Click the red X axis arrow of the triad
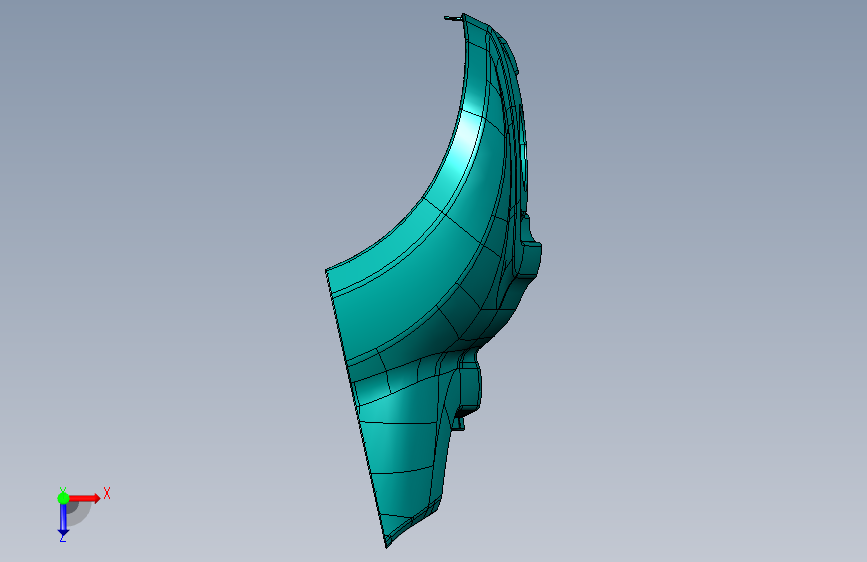 point(85,498)
